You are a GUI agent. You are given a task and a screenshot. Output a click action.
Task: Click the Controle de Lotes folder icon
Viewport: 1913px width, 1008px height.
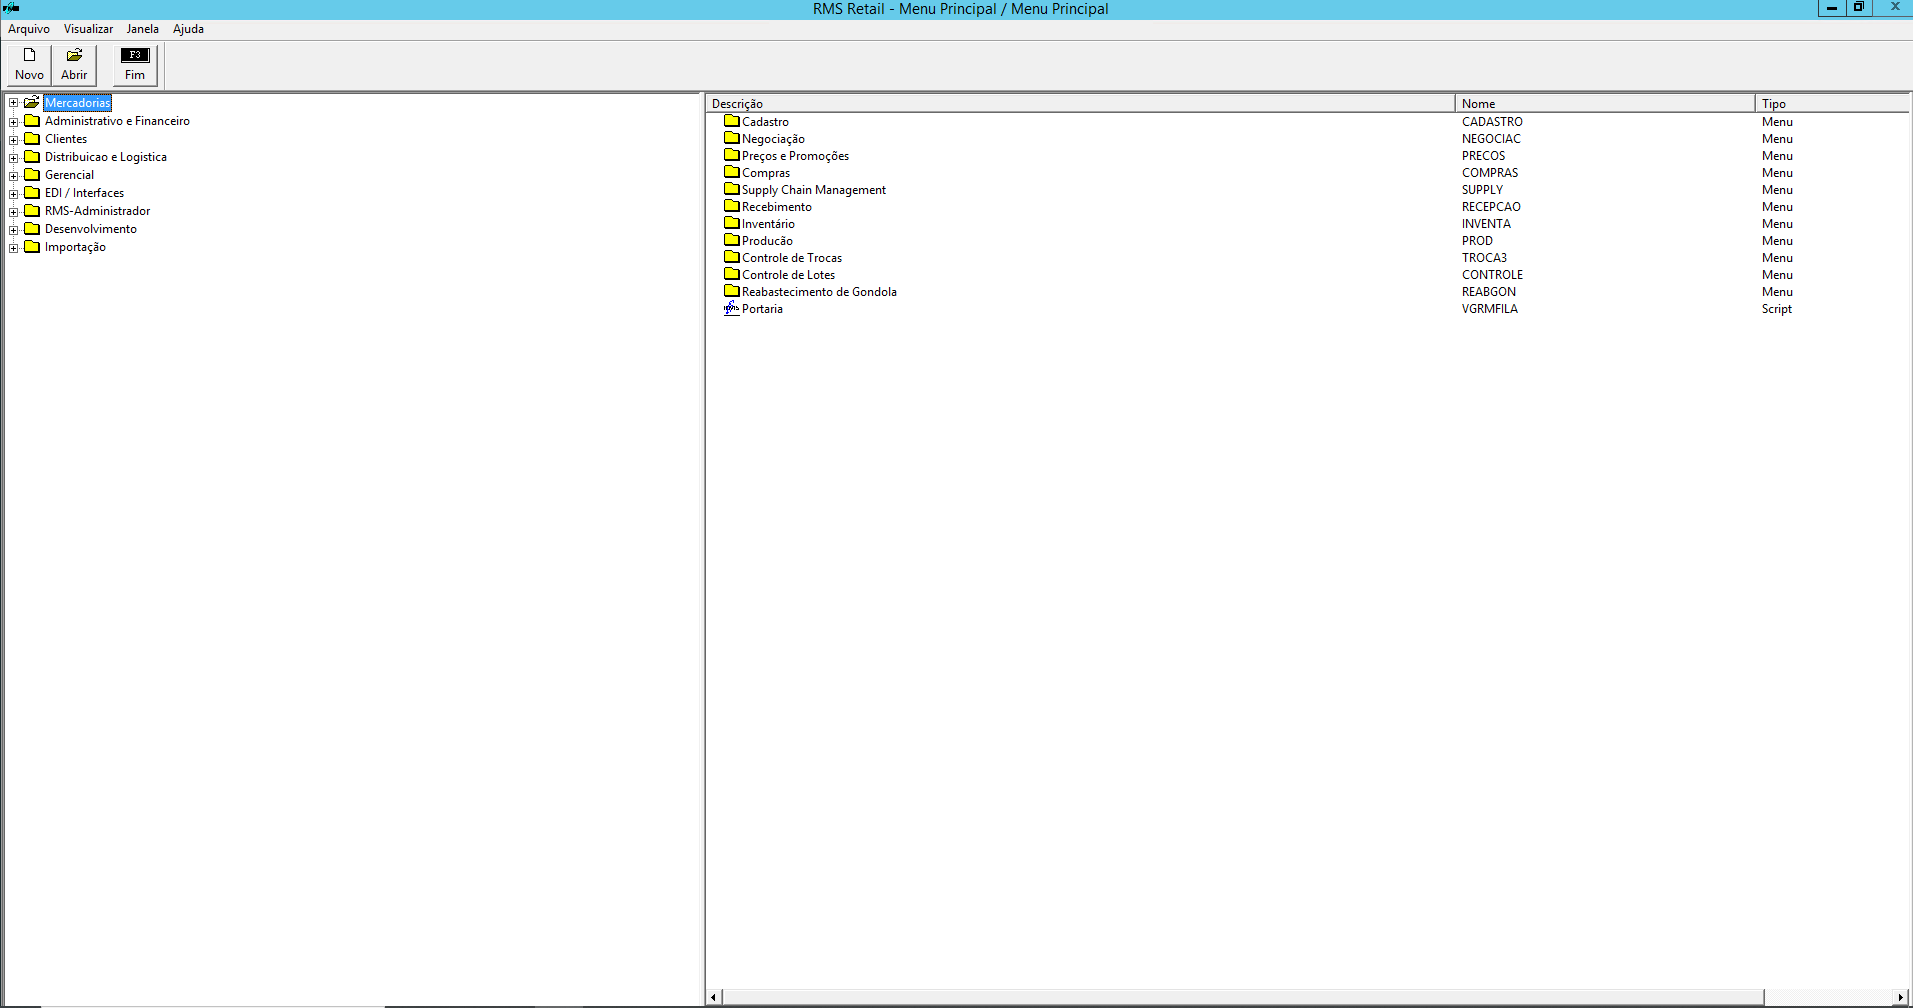[x=732, y=274]
